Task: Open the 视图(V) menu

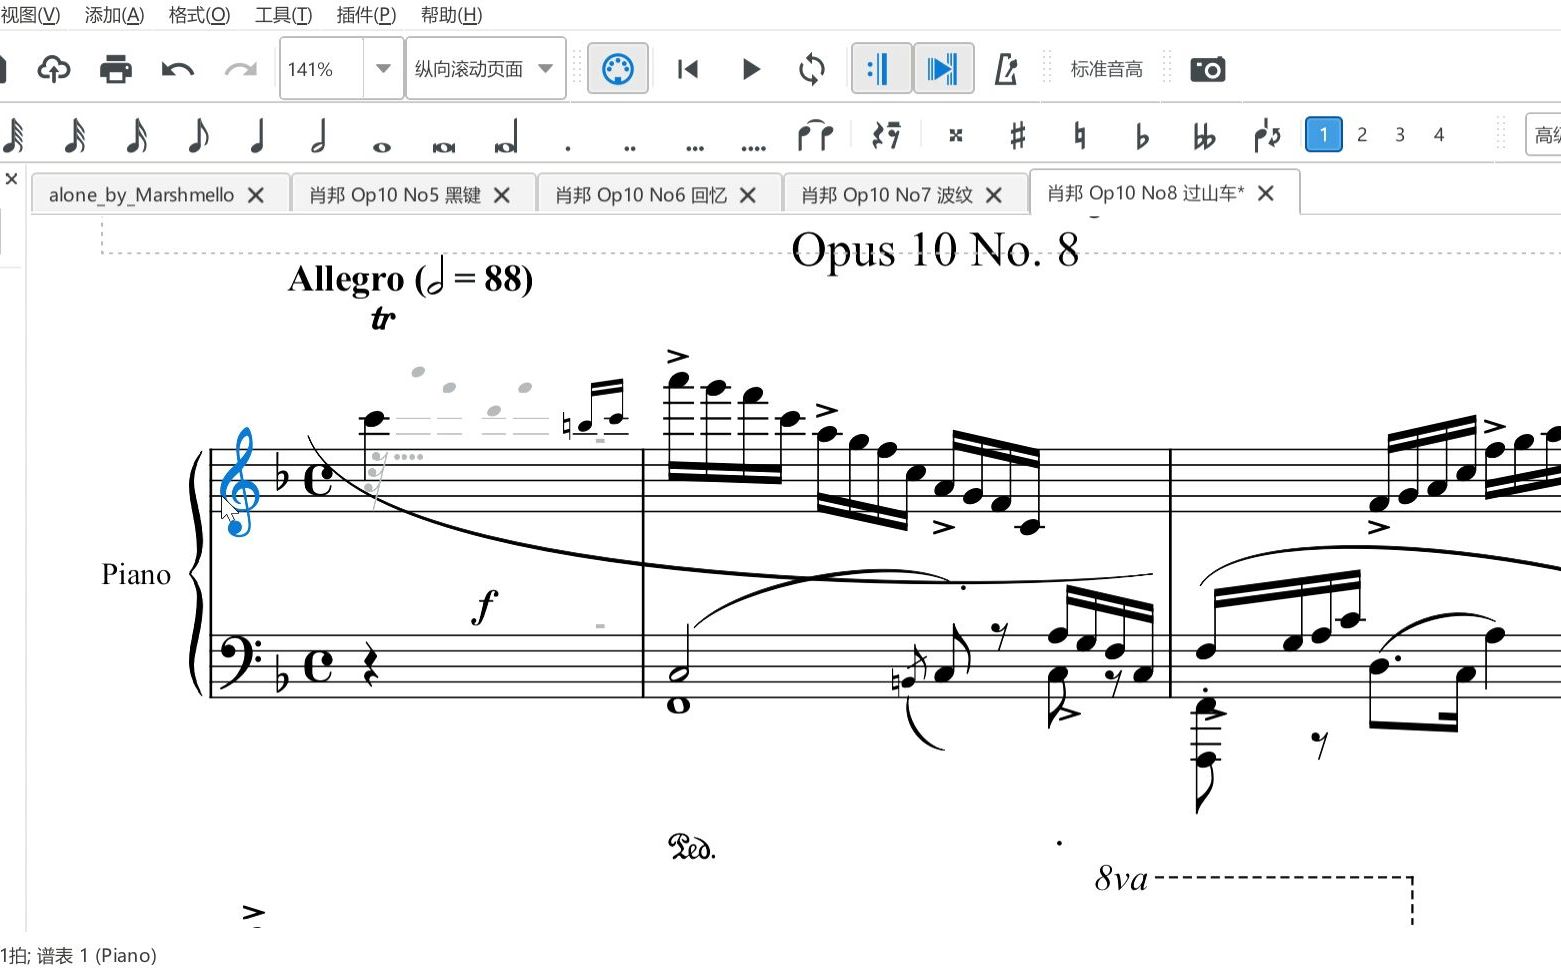Action: coord(30,15)
